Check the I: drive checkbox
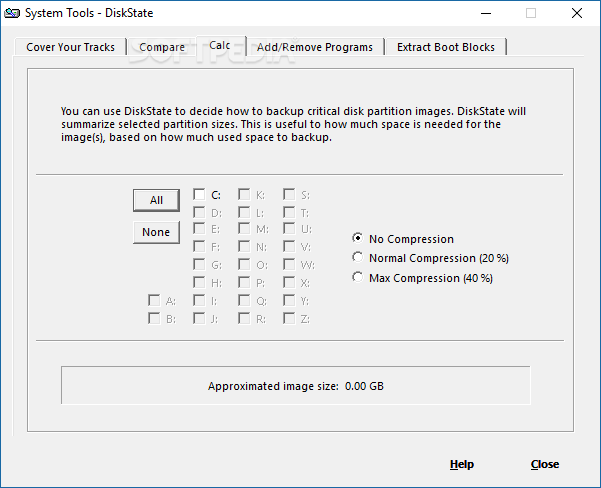The image size is (601, 488). pos(199,300)
